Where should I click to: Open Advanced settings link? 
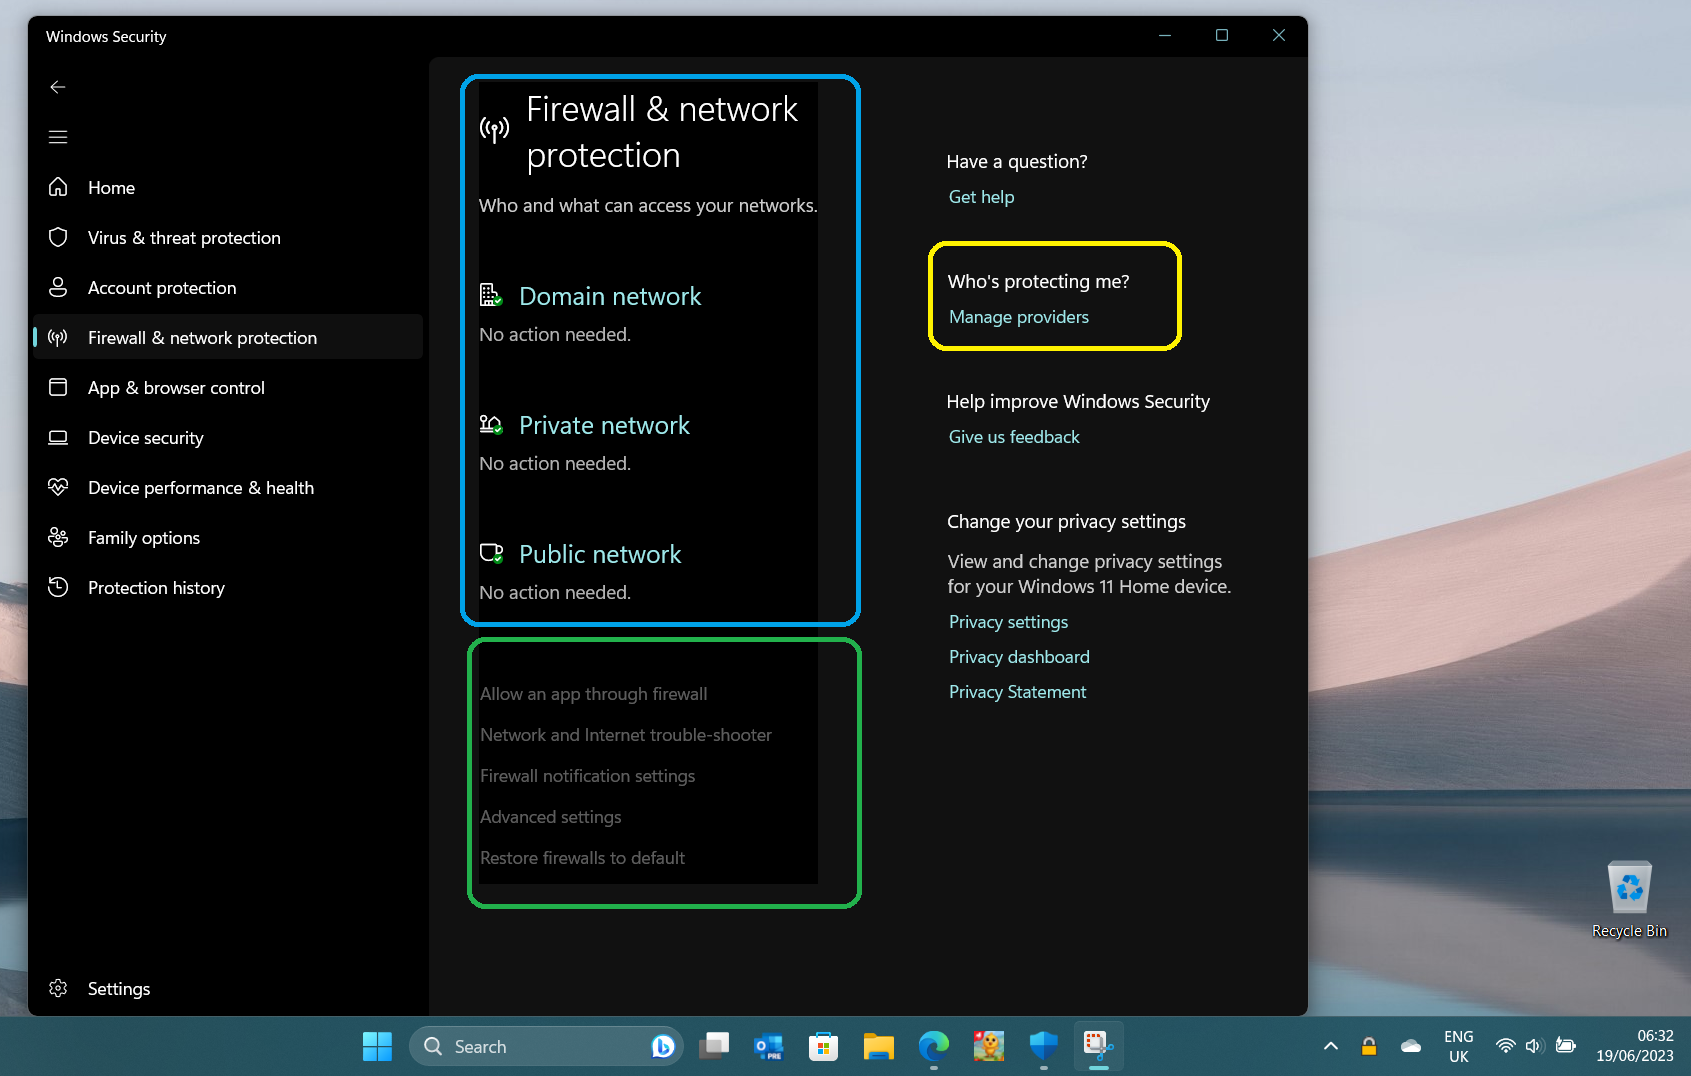tap(551, 817)
